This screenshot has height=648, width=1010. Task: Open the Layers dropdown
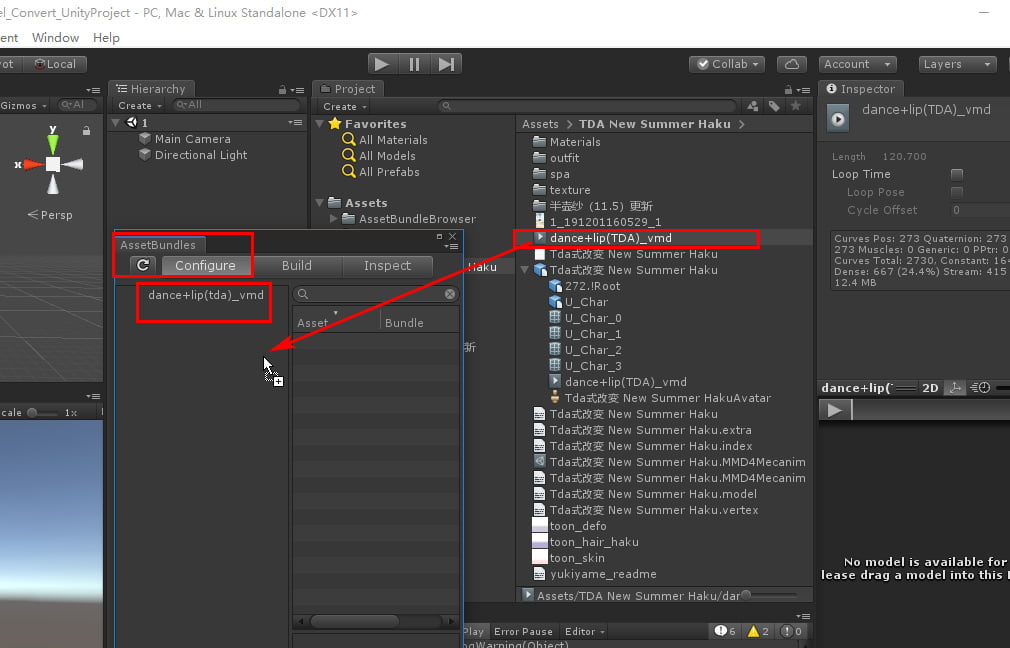pos(955,63)
